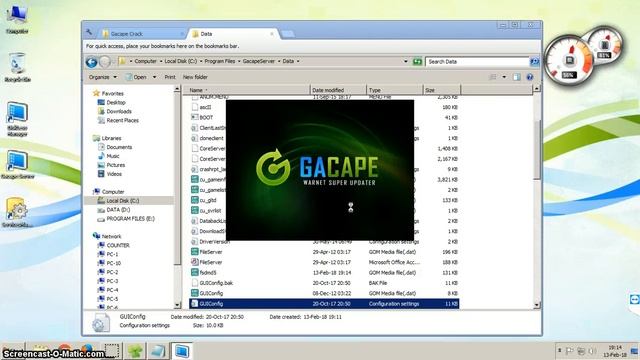Open the wrench settings icon beside tabs
This screenshot has height=360, width=640.
(x=89, y=33)
